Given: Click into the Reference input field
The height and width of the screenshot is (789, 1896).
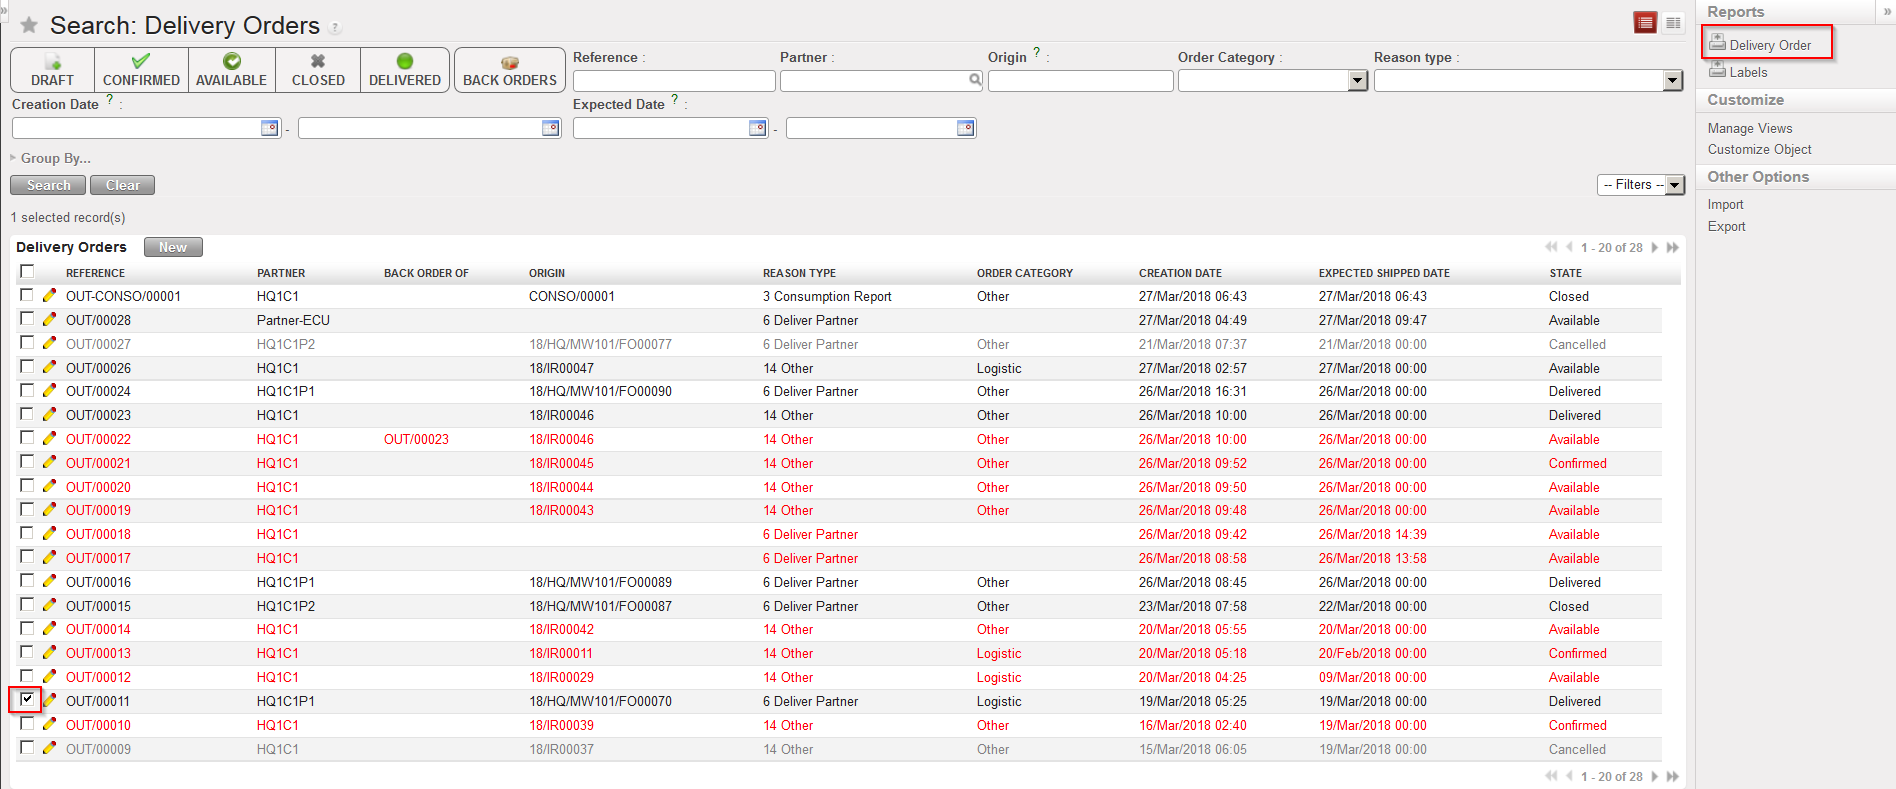Looking at the screenshot, I should tap(673, 81).
